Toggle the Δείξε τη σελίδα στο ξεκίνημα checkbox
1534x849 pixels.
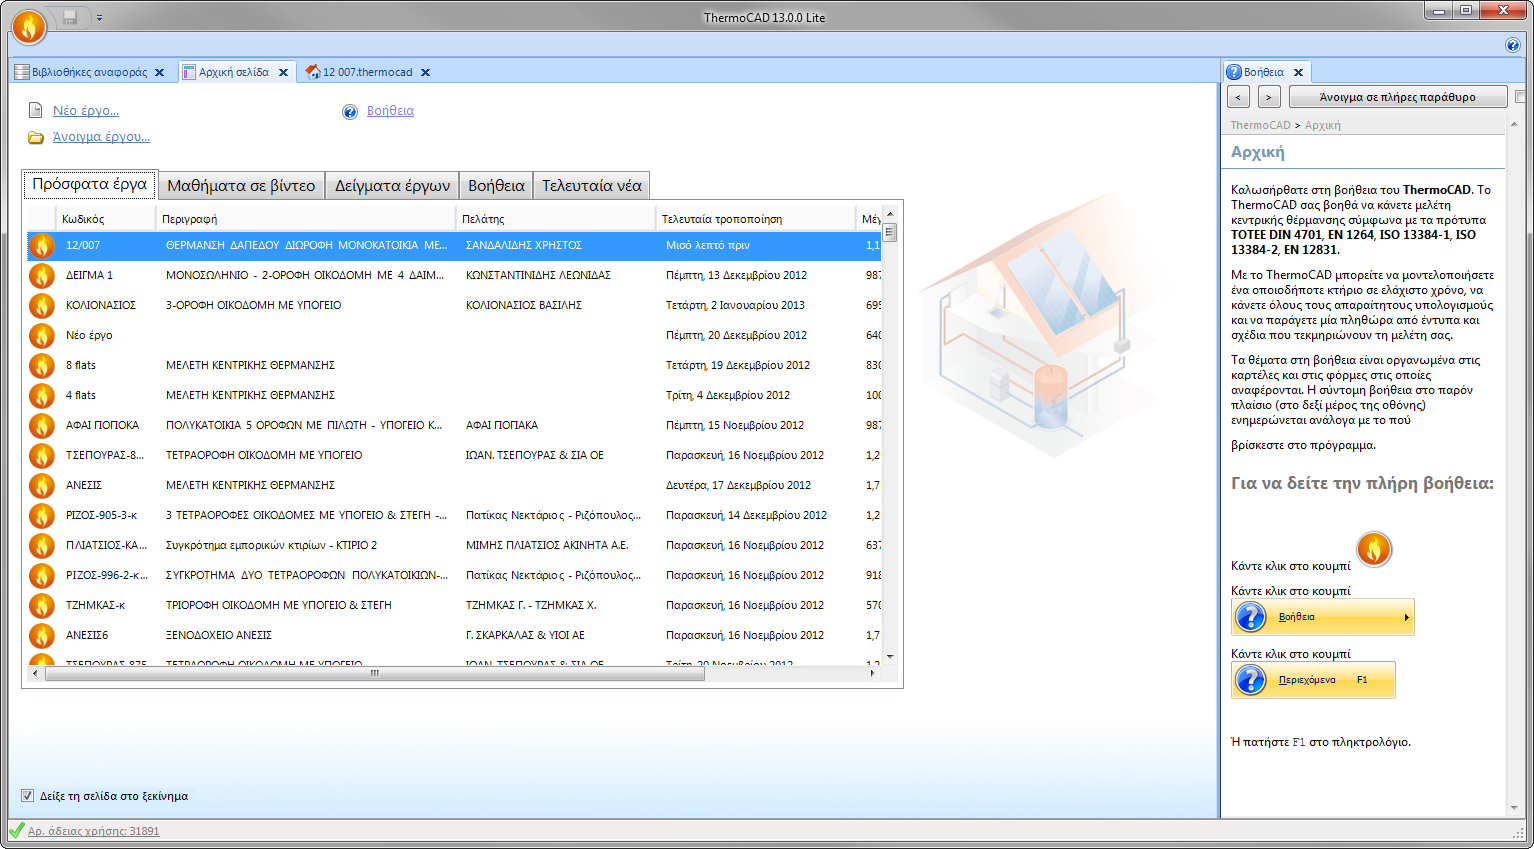[x=29, y=795]
